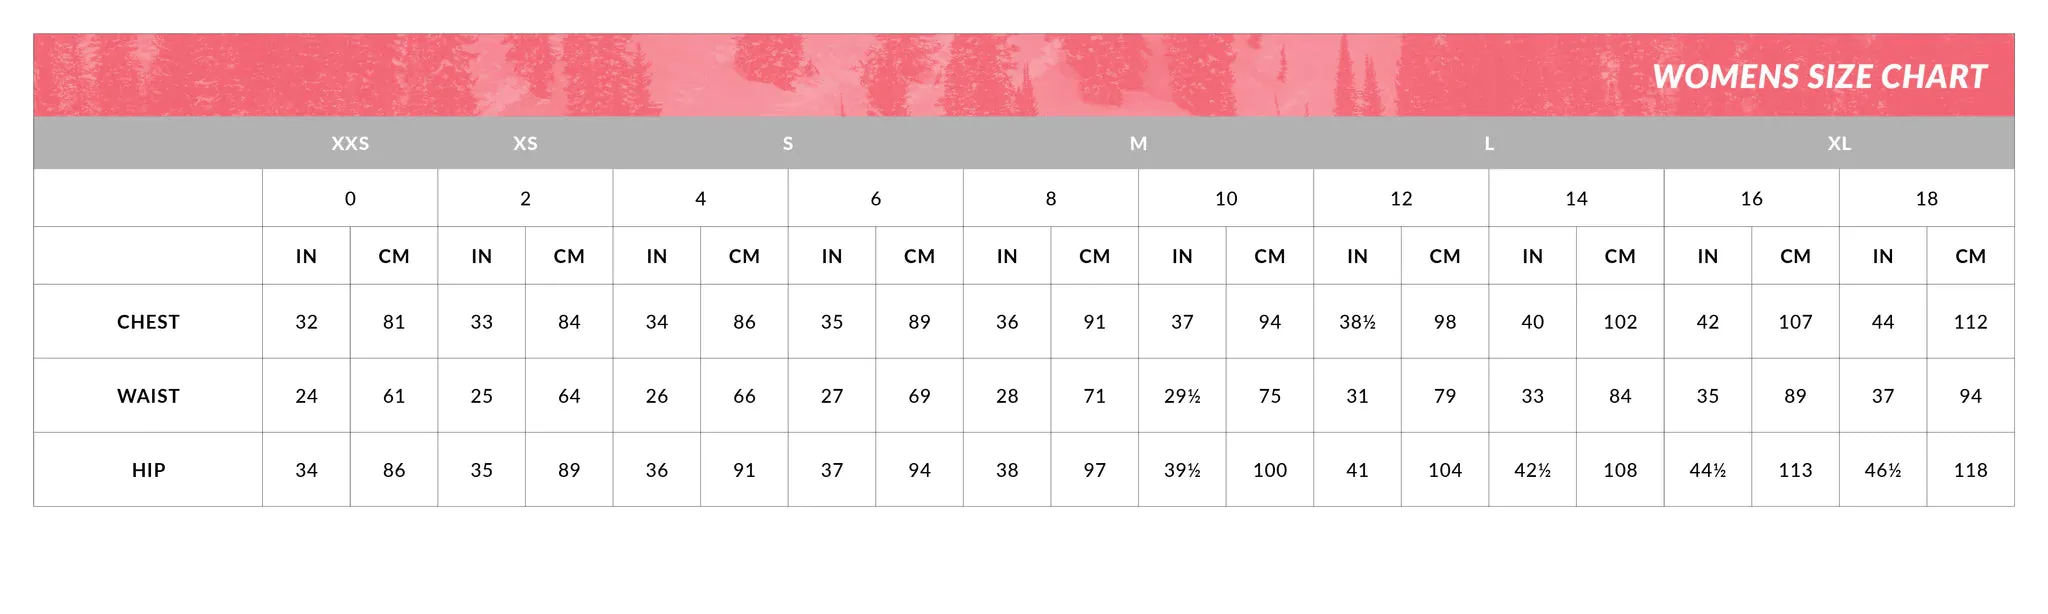Click hip value 100 centimeters

coord(1270,470)
